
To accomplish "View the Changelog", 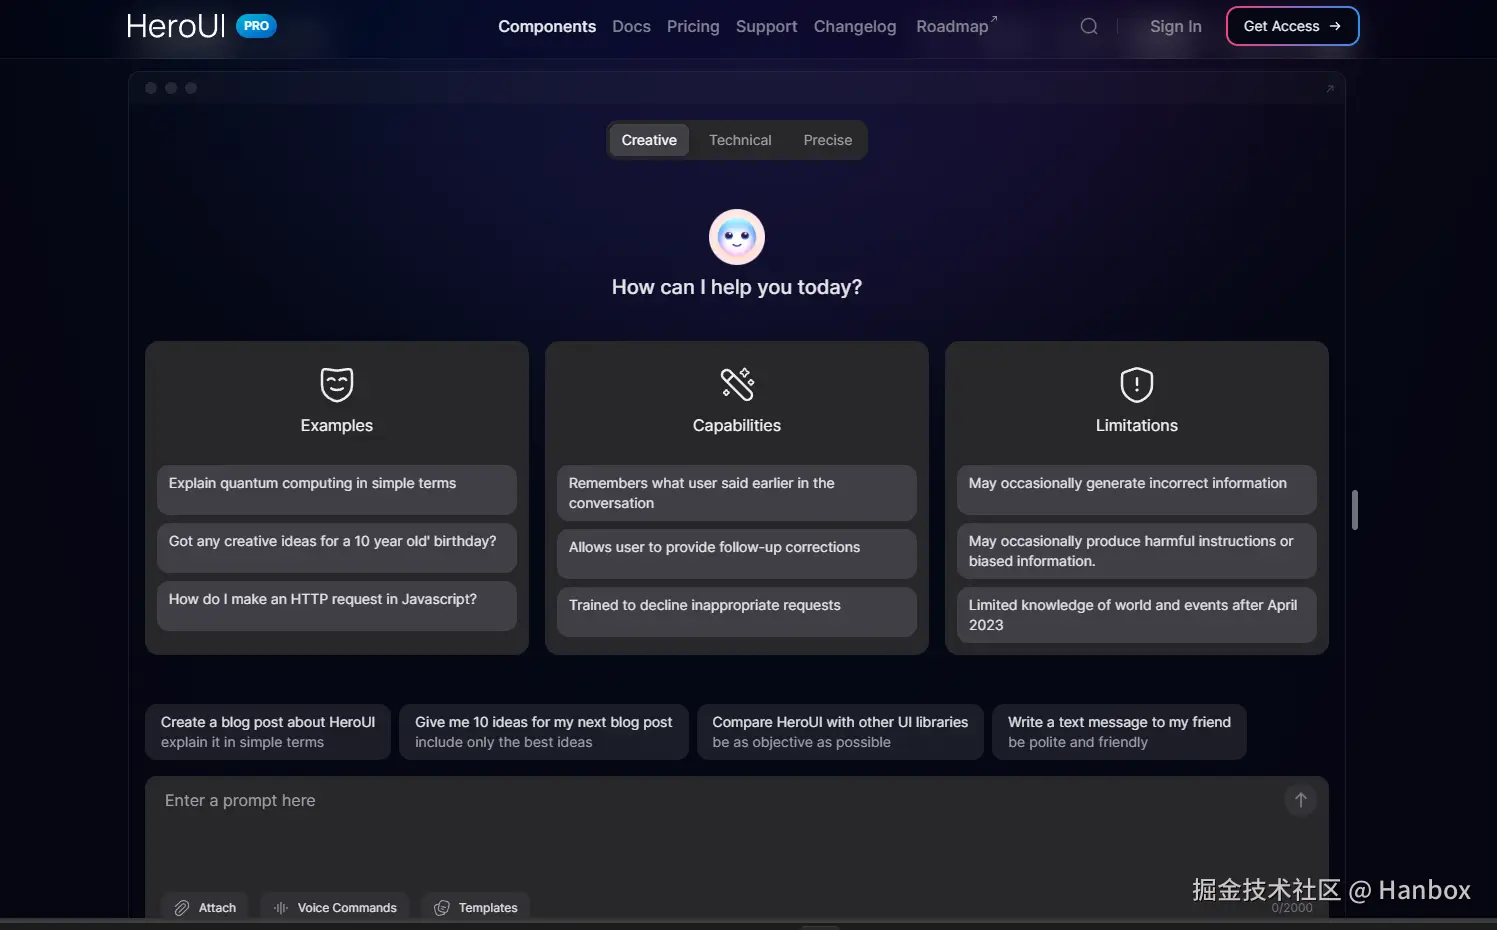I will (855, 26).
